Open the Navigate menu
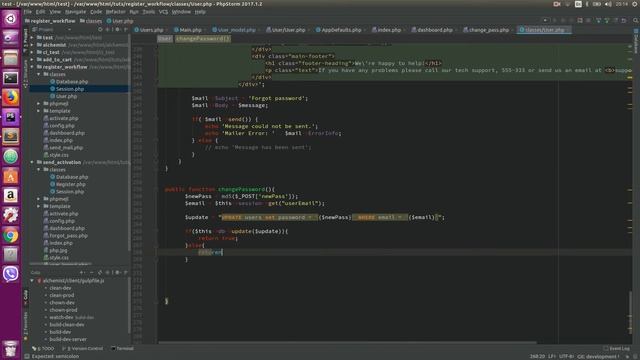The image size is (640, 360). point(76,12)
